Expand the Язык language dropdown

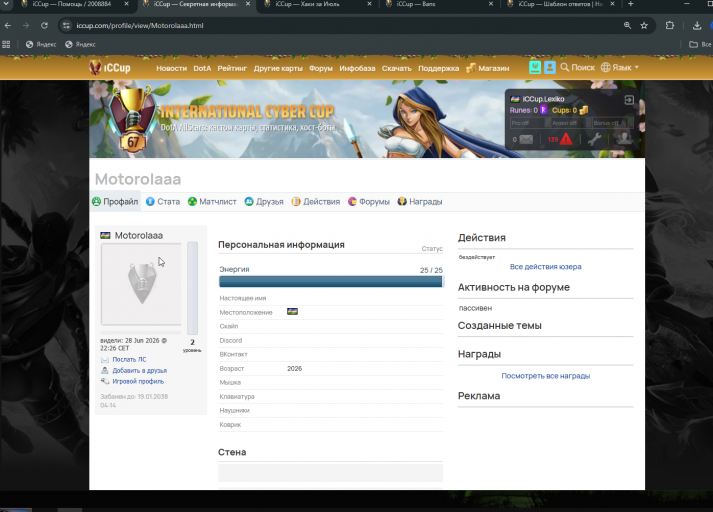pos(620,67)
